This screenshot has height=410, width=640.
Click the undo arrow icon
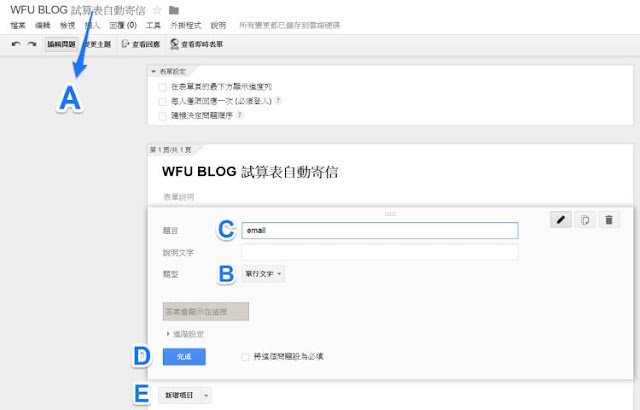[16, 44]
